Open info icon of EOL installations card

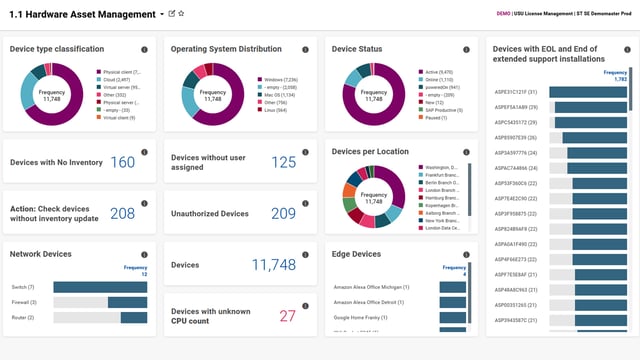tap(627, 49)
